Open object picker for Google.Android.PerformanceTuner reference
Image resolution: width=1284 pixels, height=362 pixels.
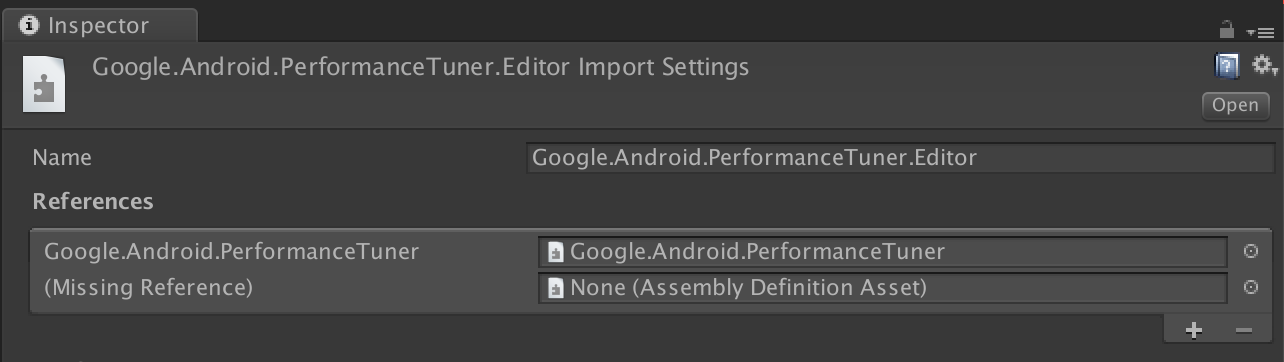point(1250,251)
